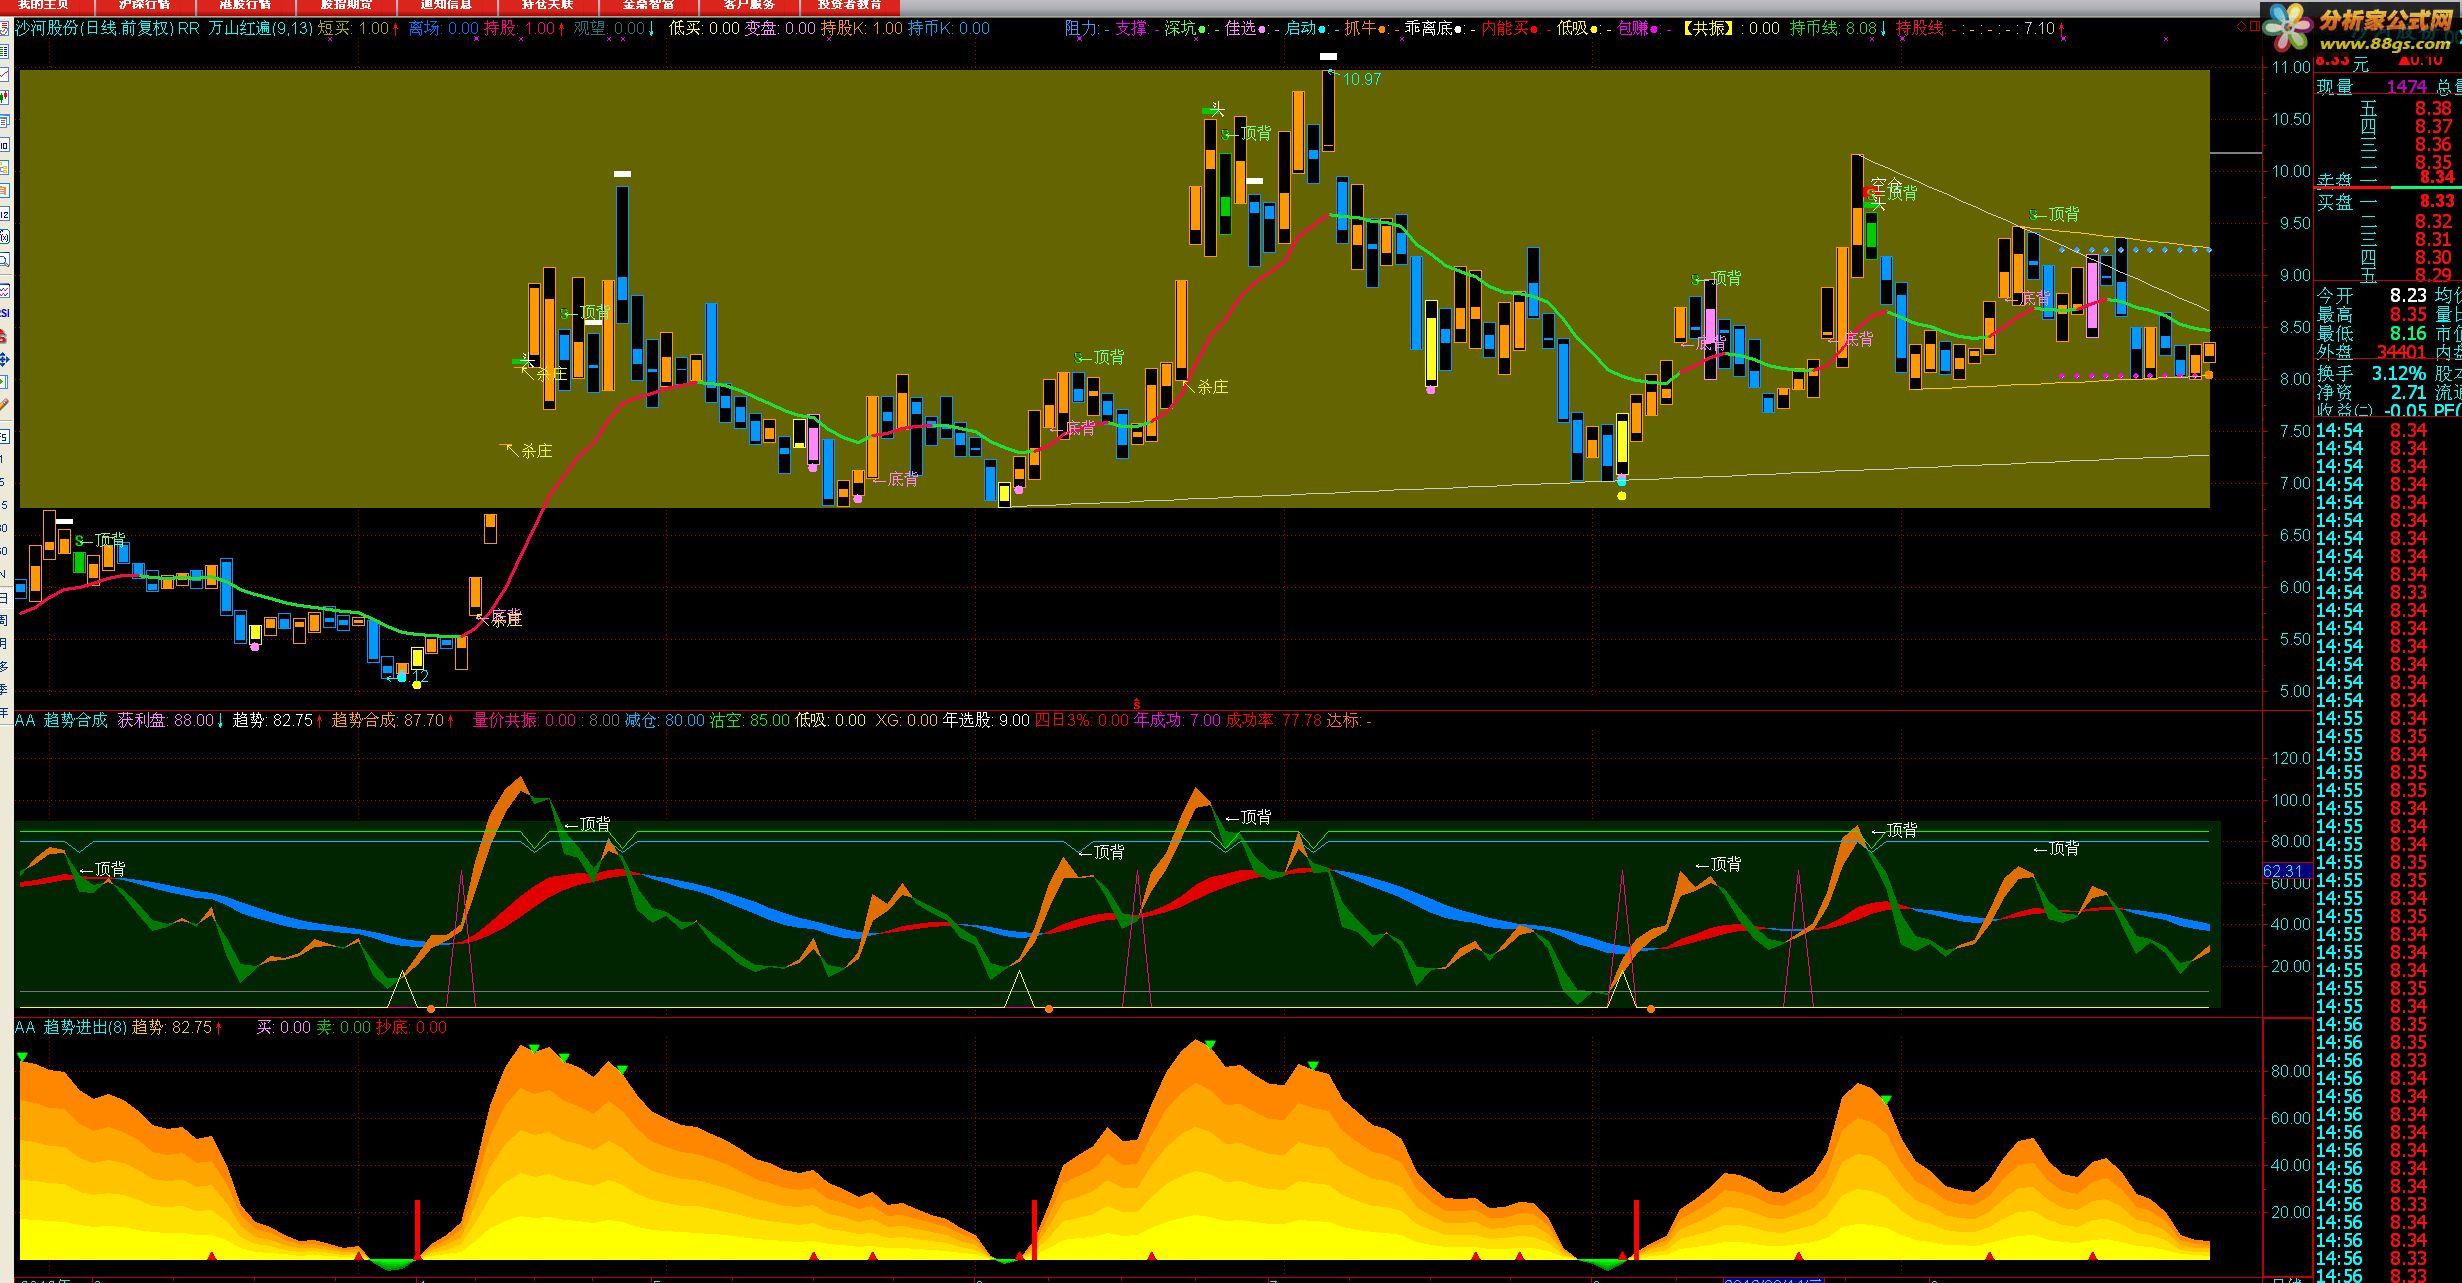This screenshot has width=2462, height=1283.
Task: Click the buy-five price 8.29
Action: (x=2433, y=275)
